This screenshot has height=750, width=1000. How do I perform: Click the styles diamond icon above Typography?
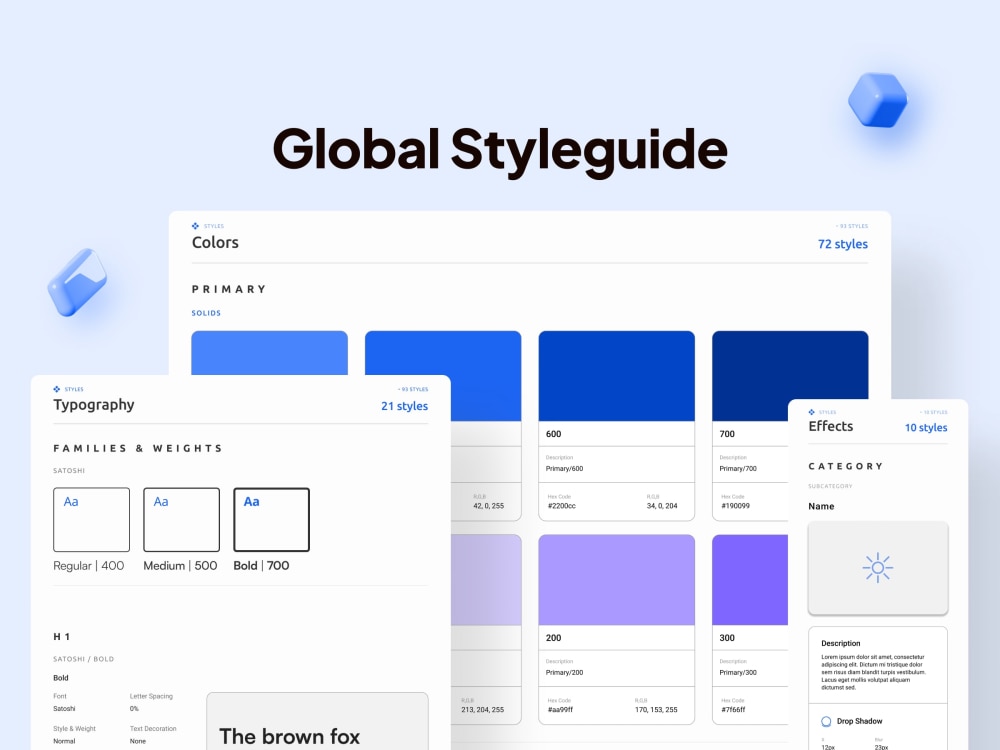tap(57, 389)
